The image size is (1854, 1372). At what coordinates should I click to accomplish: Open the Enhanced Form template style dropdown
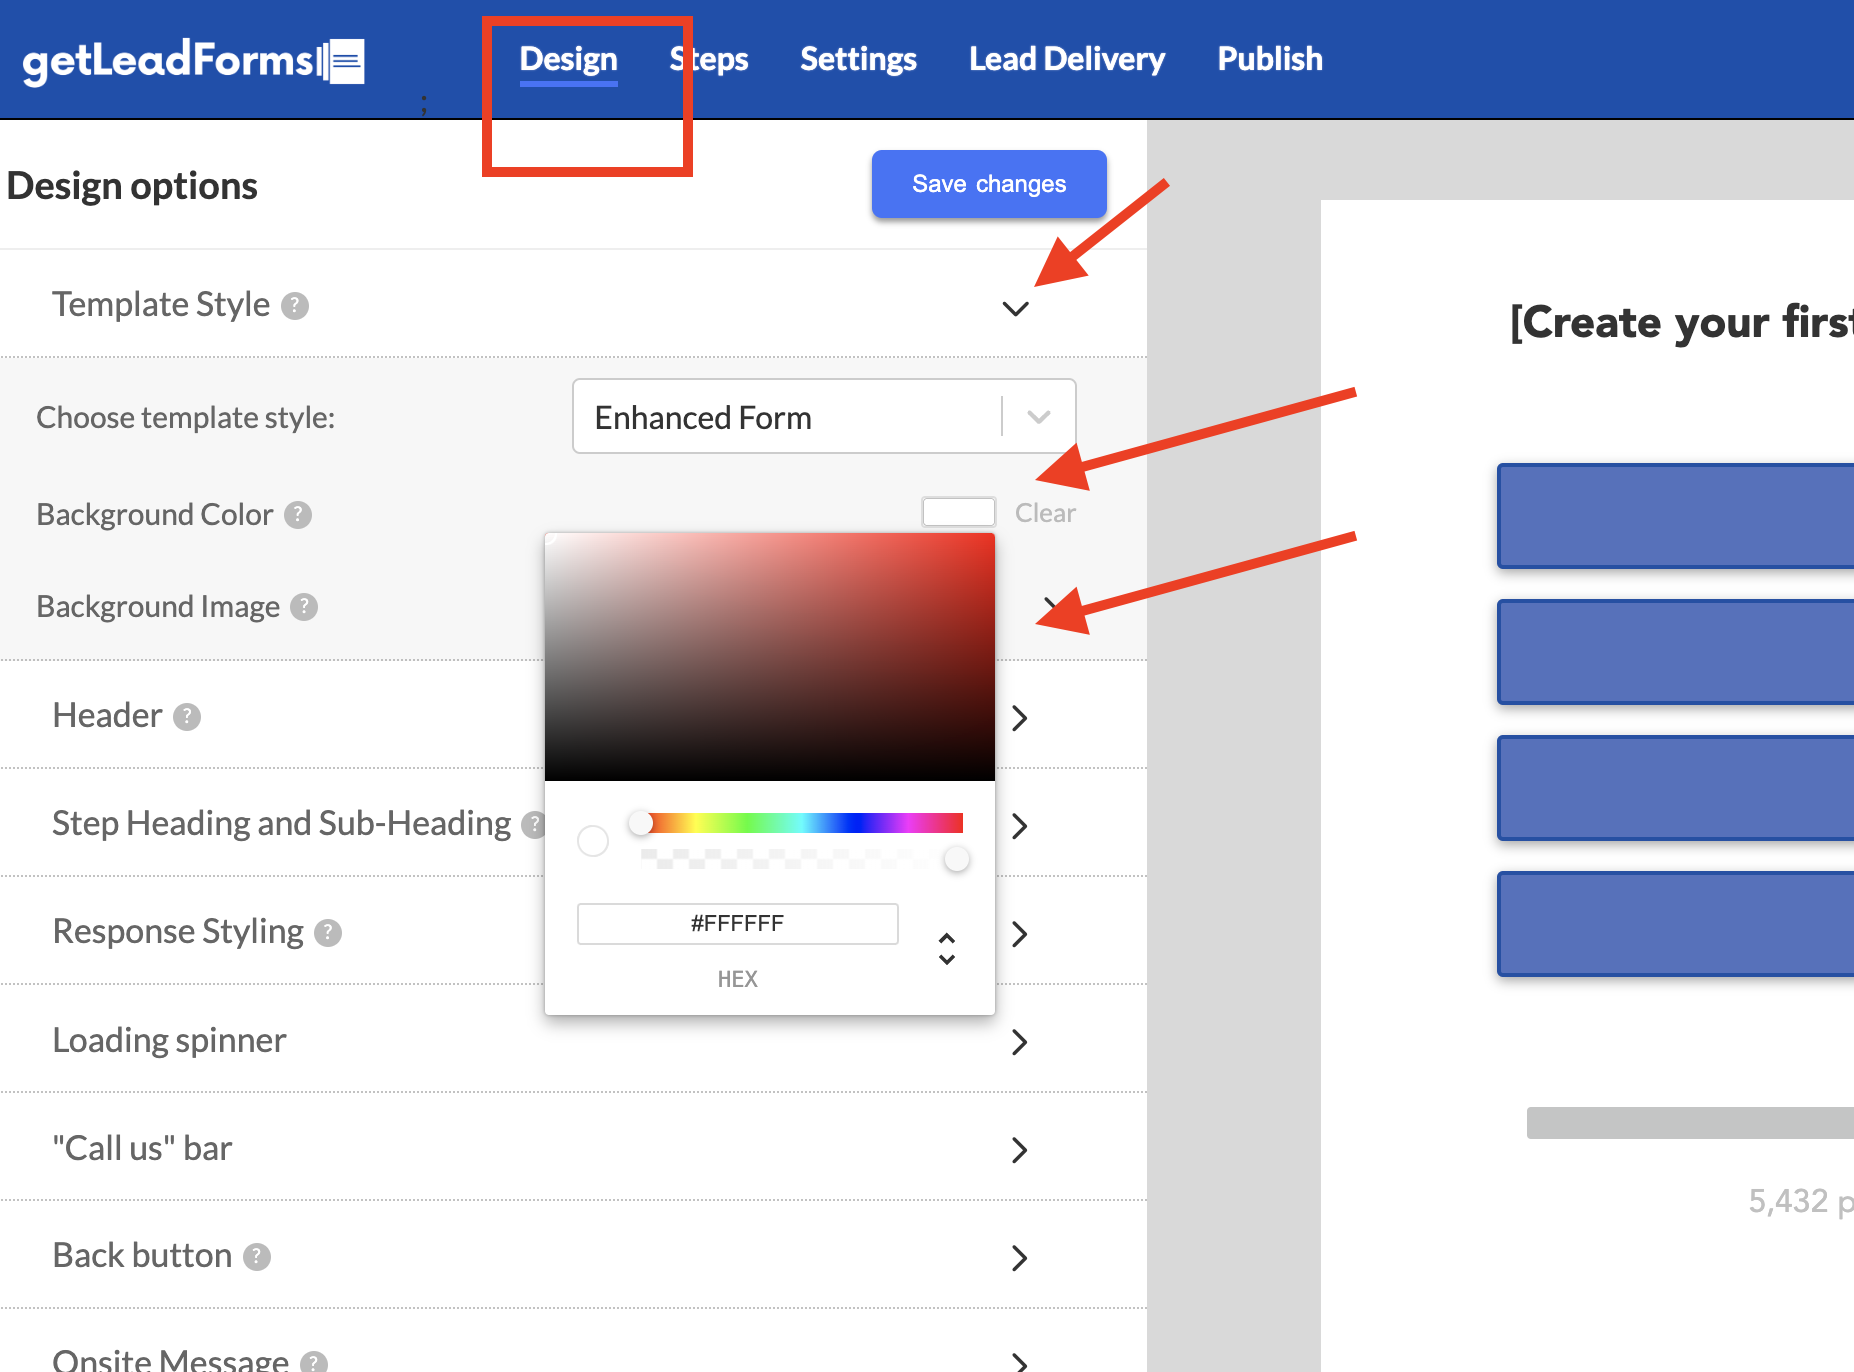click(x=1037, y=417)
